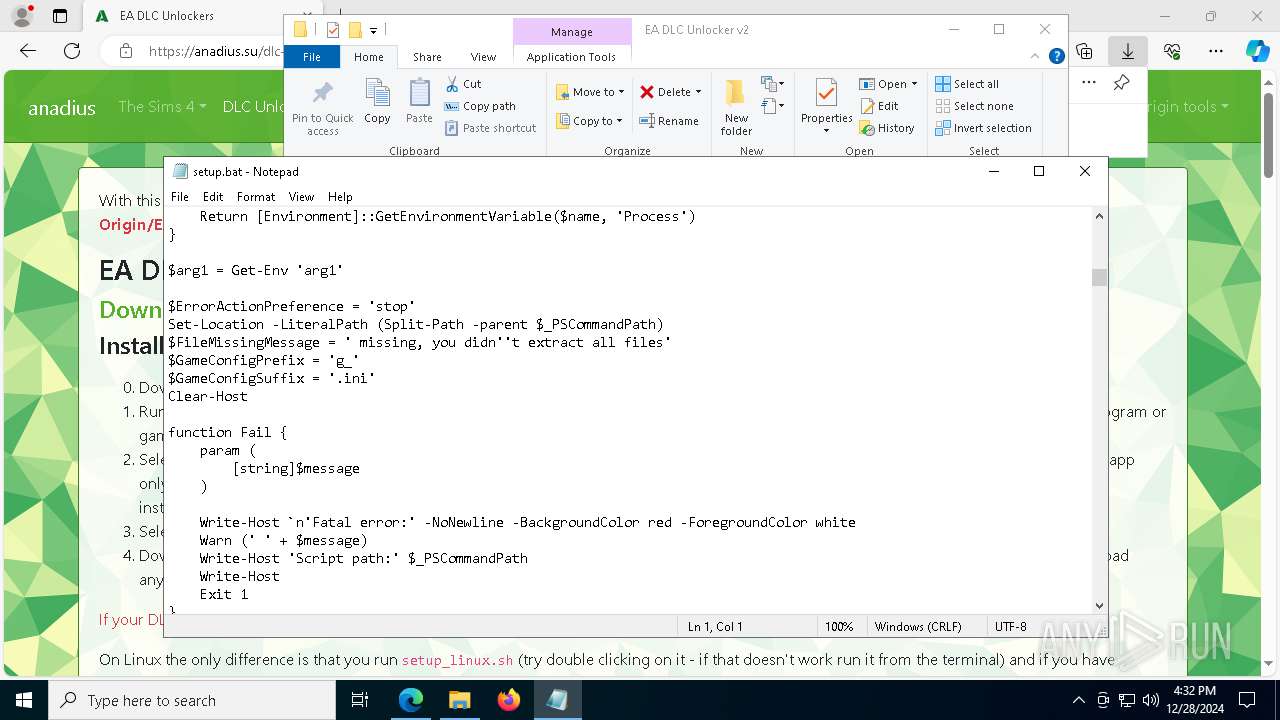Screen dimensions: 1280x720
Task: Open the Move to dropdown
Action: (590, 92)
